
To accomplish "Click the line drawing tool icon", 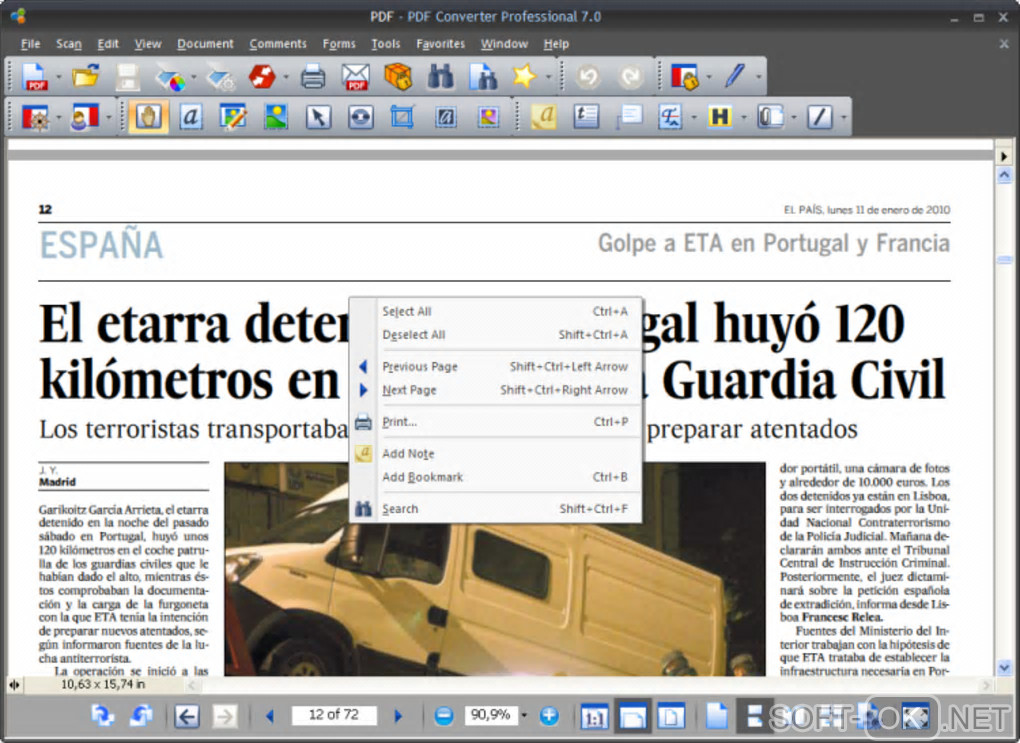I will pyautogui.click(x=820, y=117).
